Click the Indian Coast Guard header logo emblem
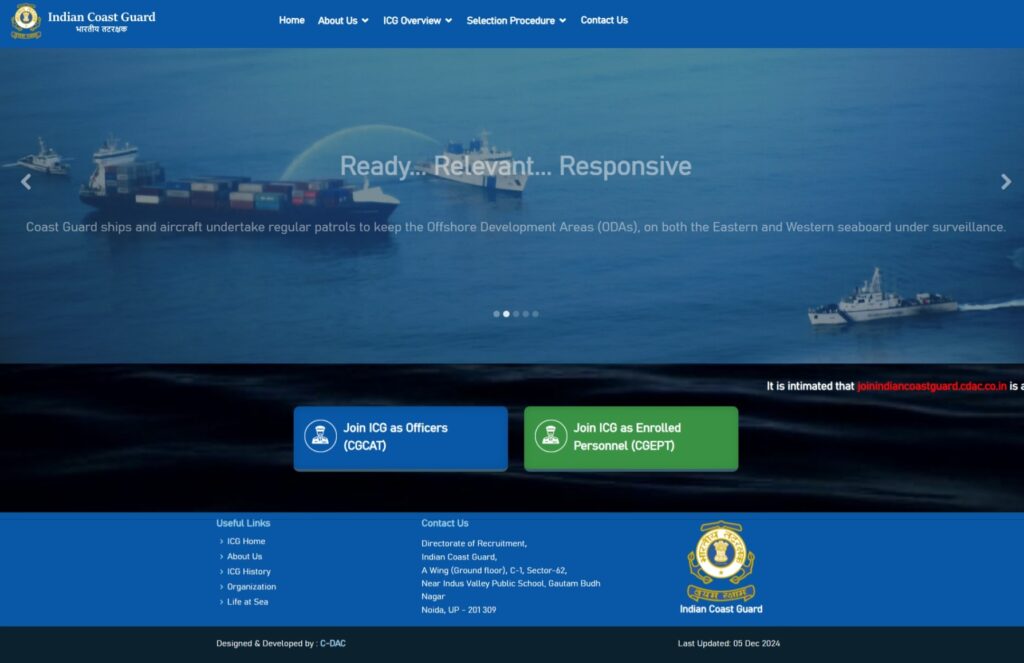The width and height of the screenshot is (1024, 663). 26,21
